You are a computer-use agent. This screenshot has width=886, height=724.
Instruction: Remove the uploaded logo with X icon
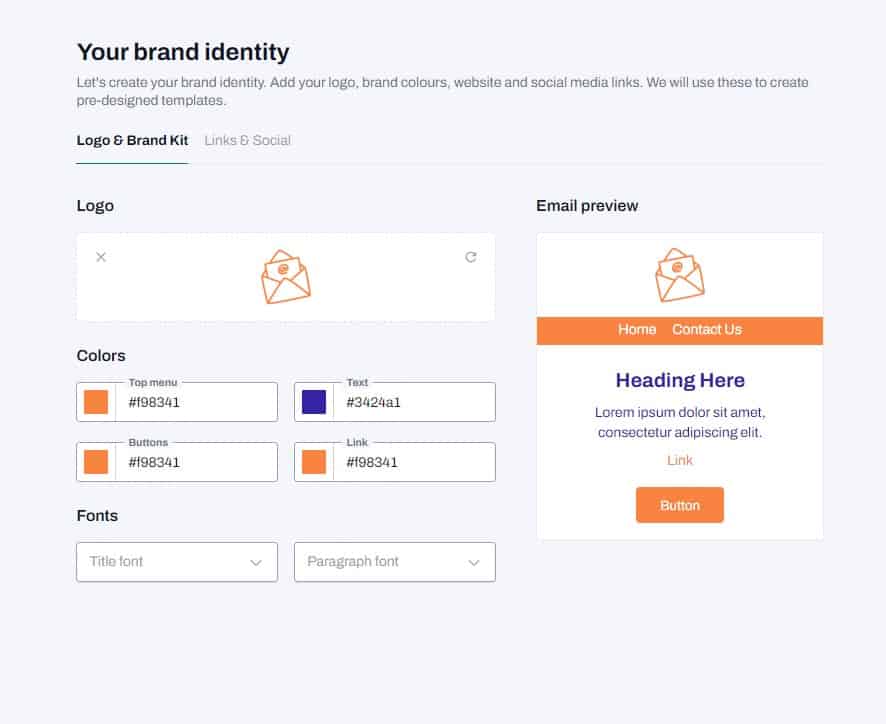[101, 257]
